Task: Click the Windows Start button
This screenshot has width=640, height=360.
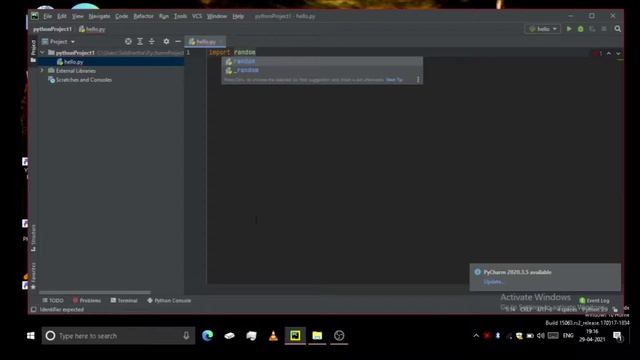Action: pyautogui.click(x=31, y=336)
